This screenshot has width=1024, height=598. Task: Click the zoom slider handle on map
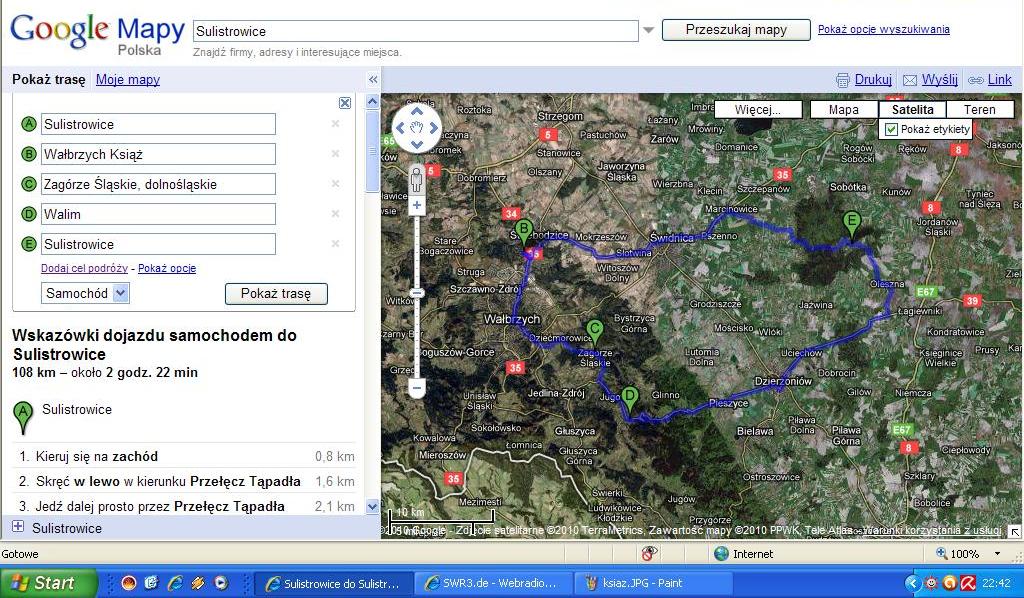417,293
